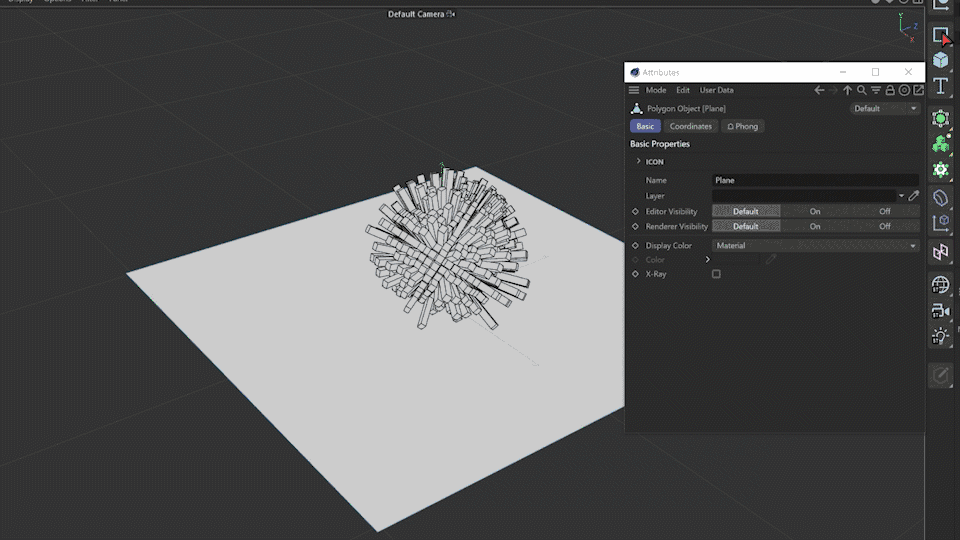Expand the Color row chevron
The height and width of the screenshot is (540, 960).
tap(708, 260)
